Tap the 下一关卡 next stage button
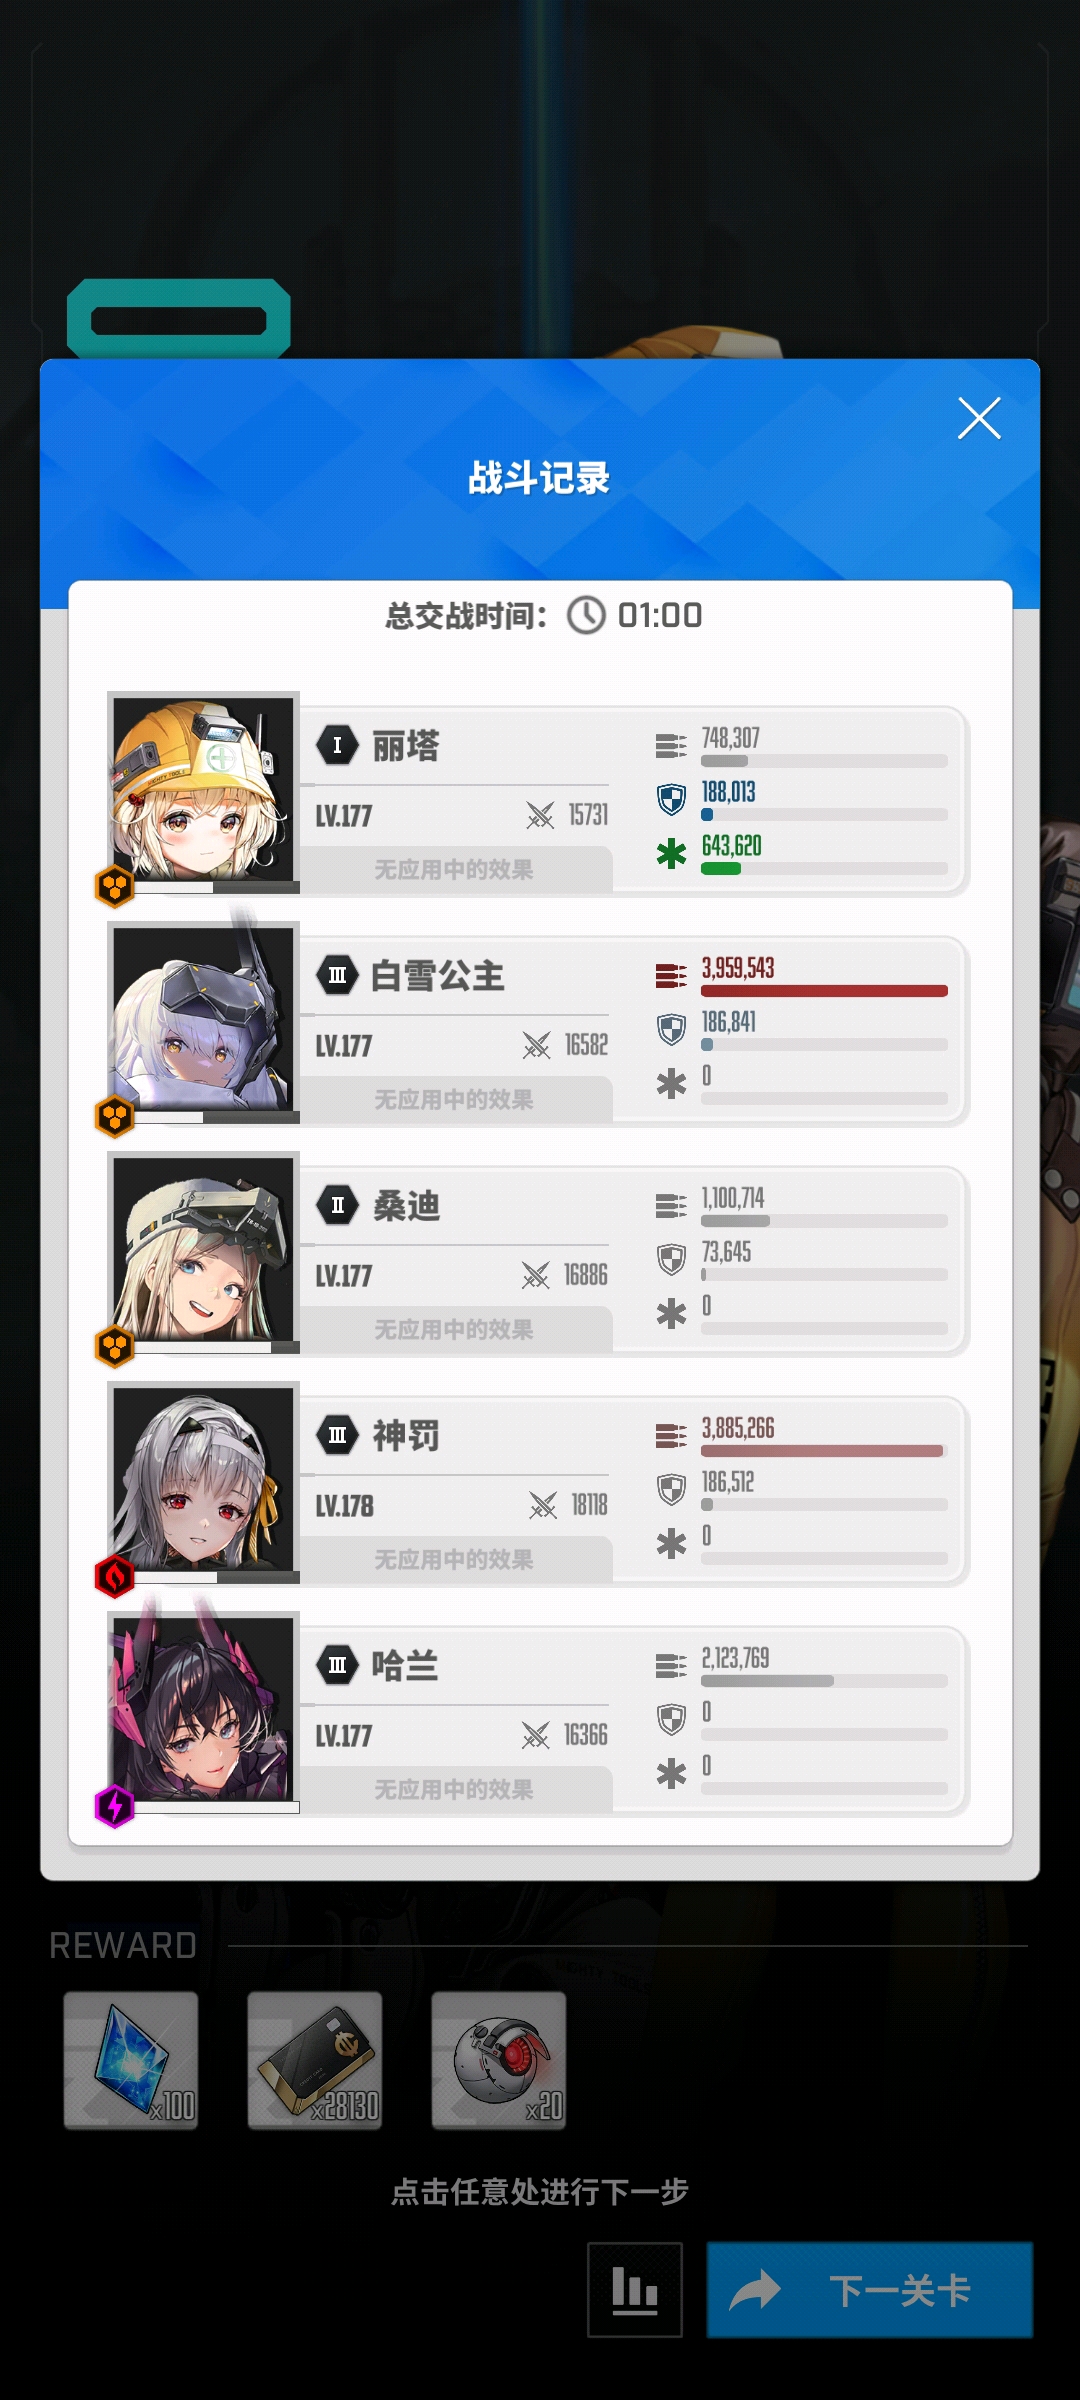Screen dimensions: 1080x2400 tap(870, 2289)
